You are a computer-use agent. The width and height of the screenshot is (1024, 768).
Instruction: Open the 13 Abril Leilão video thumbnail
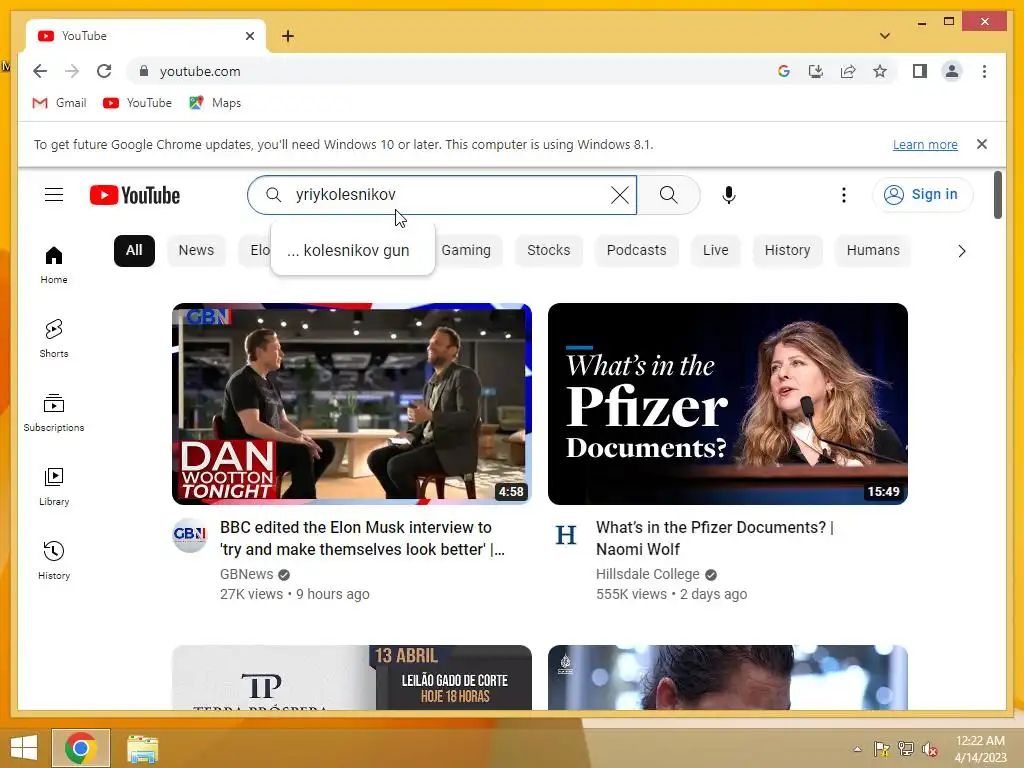351,677
